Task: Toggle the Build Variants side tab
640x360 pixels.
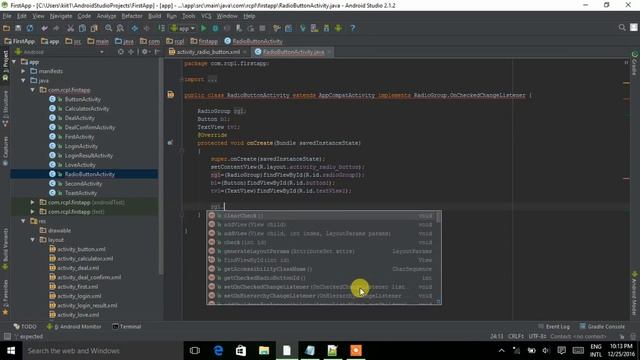Action: click(5, 248)
